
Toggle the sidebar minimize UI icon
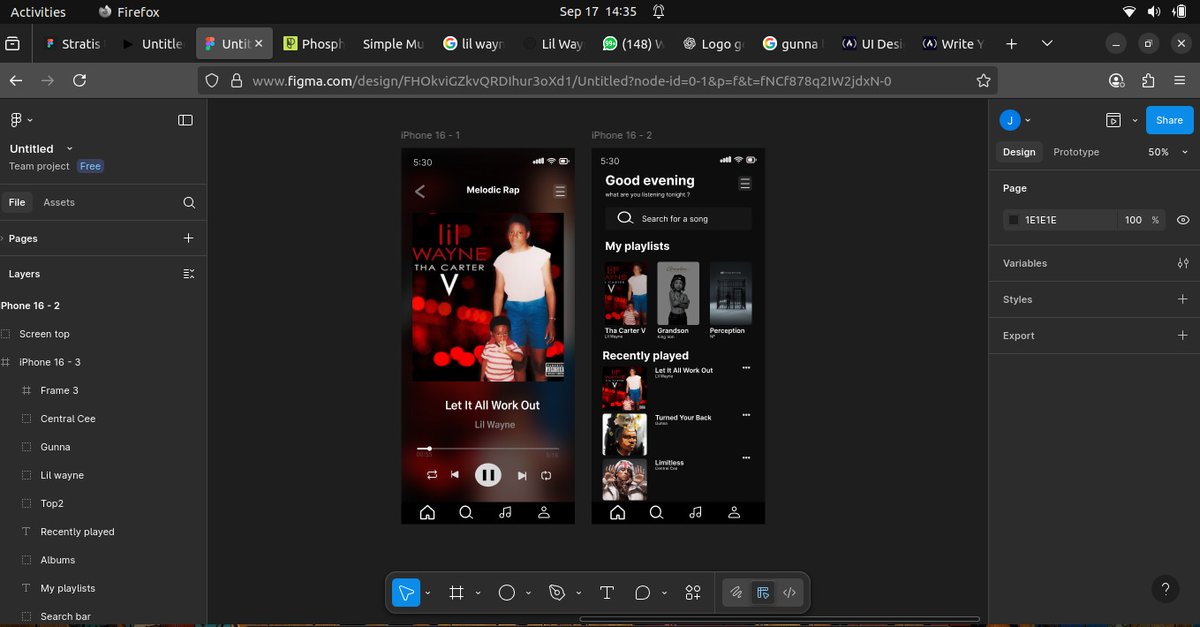point(185,120)
